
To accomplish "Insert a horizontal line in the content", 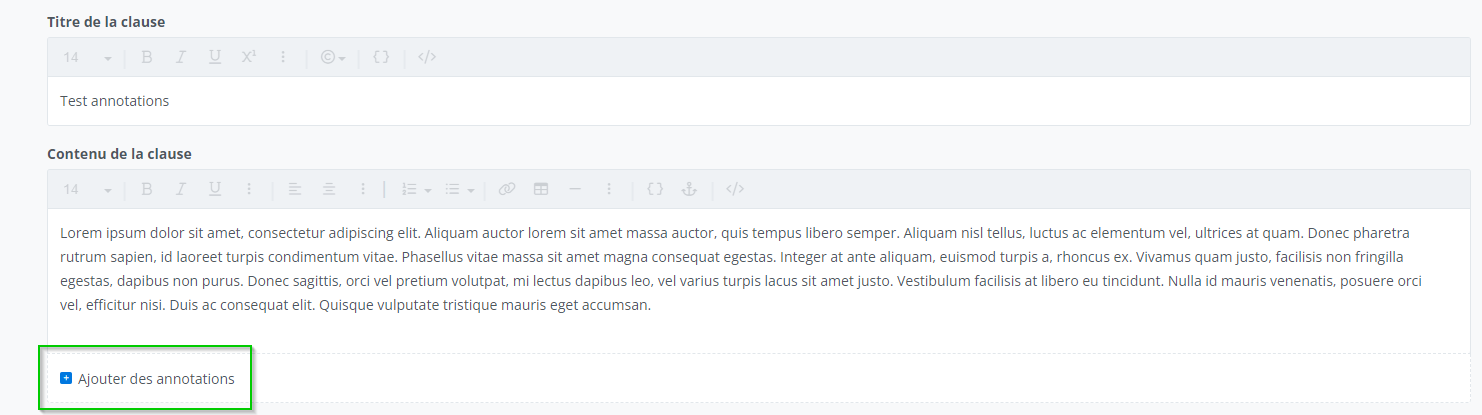I will 575,189.
